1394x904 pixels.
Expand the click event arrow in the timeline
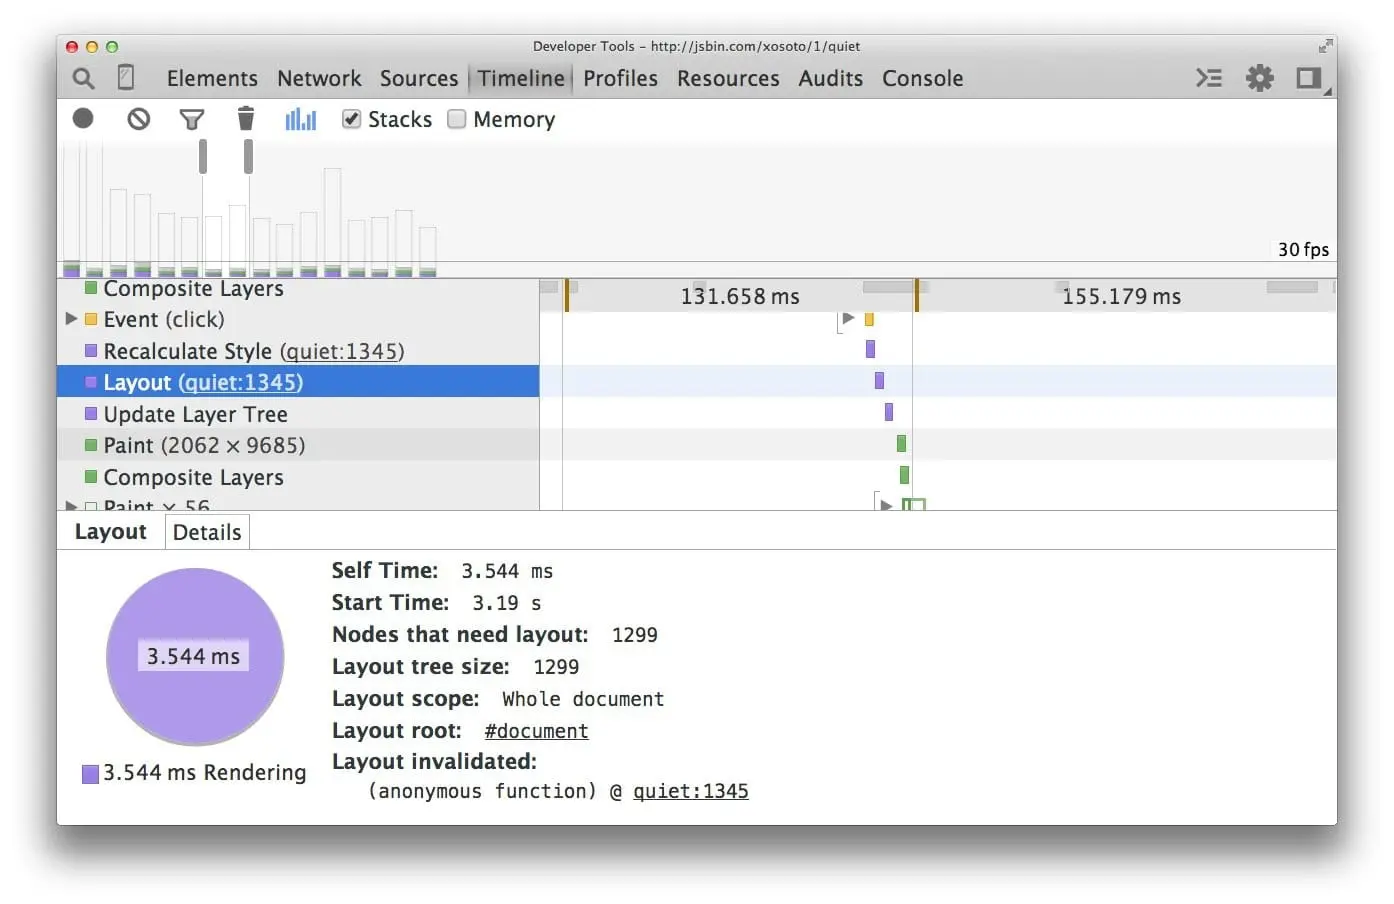coord(849,318)
